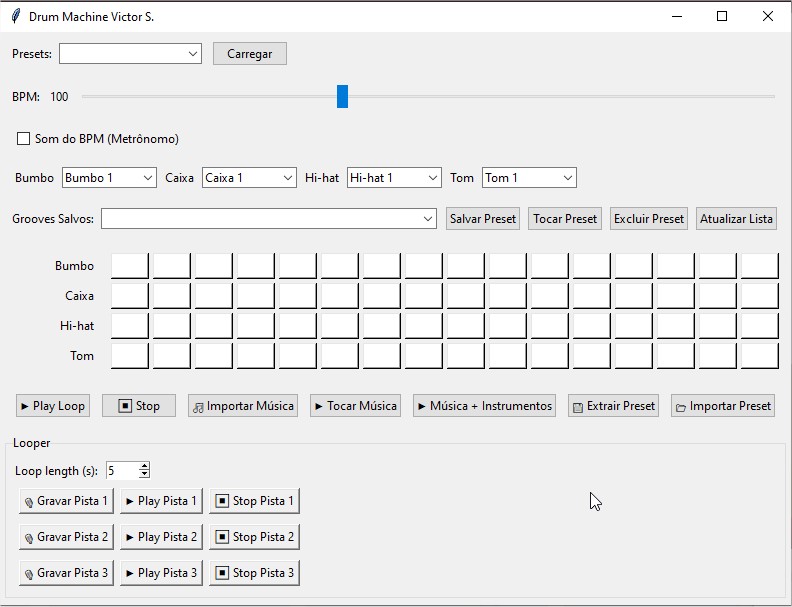Viewport: 792px width, 607px height.
Task: Stop looper Pista 3
Action: point(255,573)
